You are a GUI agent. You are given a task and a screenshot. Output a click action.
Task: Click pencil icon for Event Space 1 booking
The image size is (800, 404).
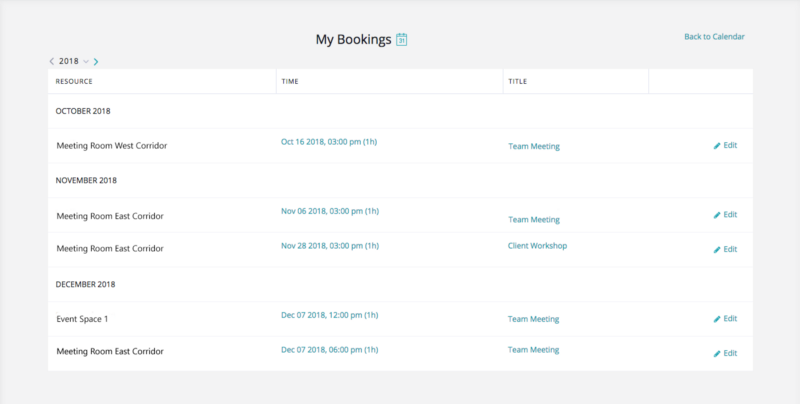(x=717, y=319)
